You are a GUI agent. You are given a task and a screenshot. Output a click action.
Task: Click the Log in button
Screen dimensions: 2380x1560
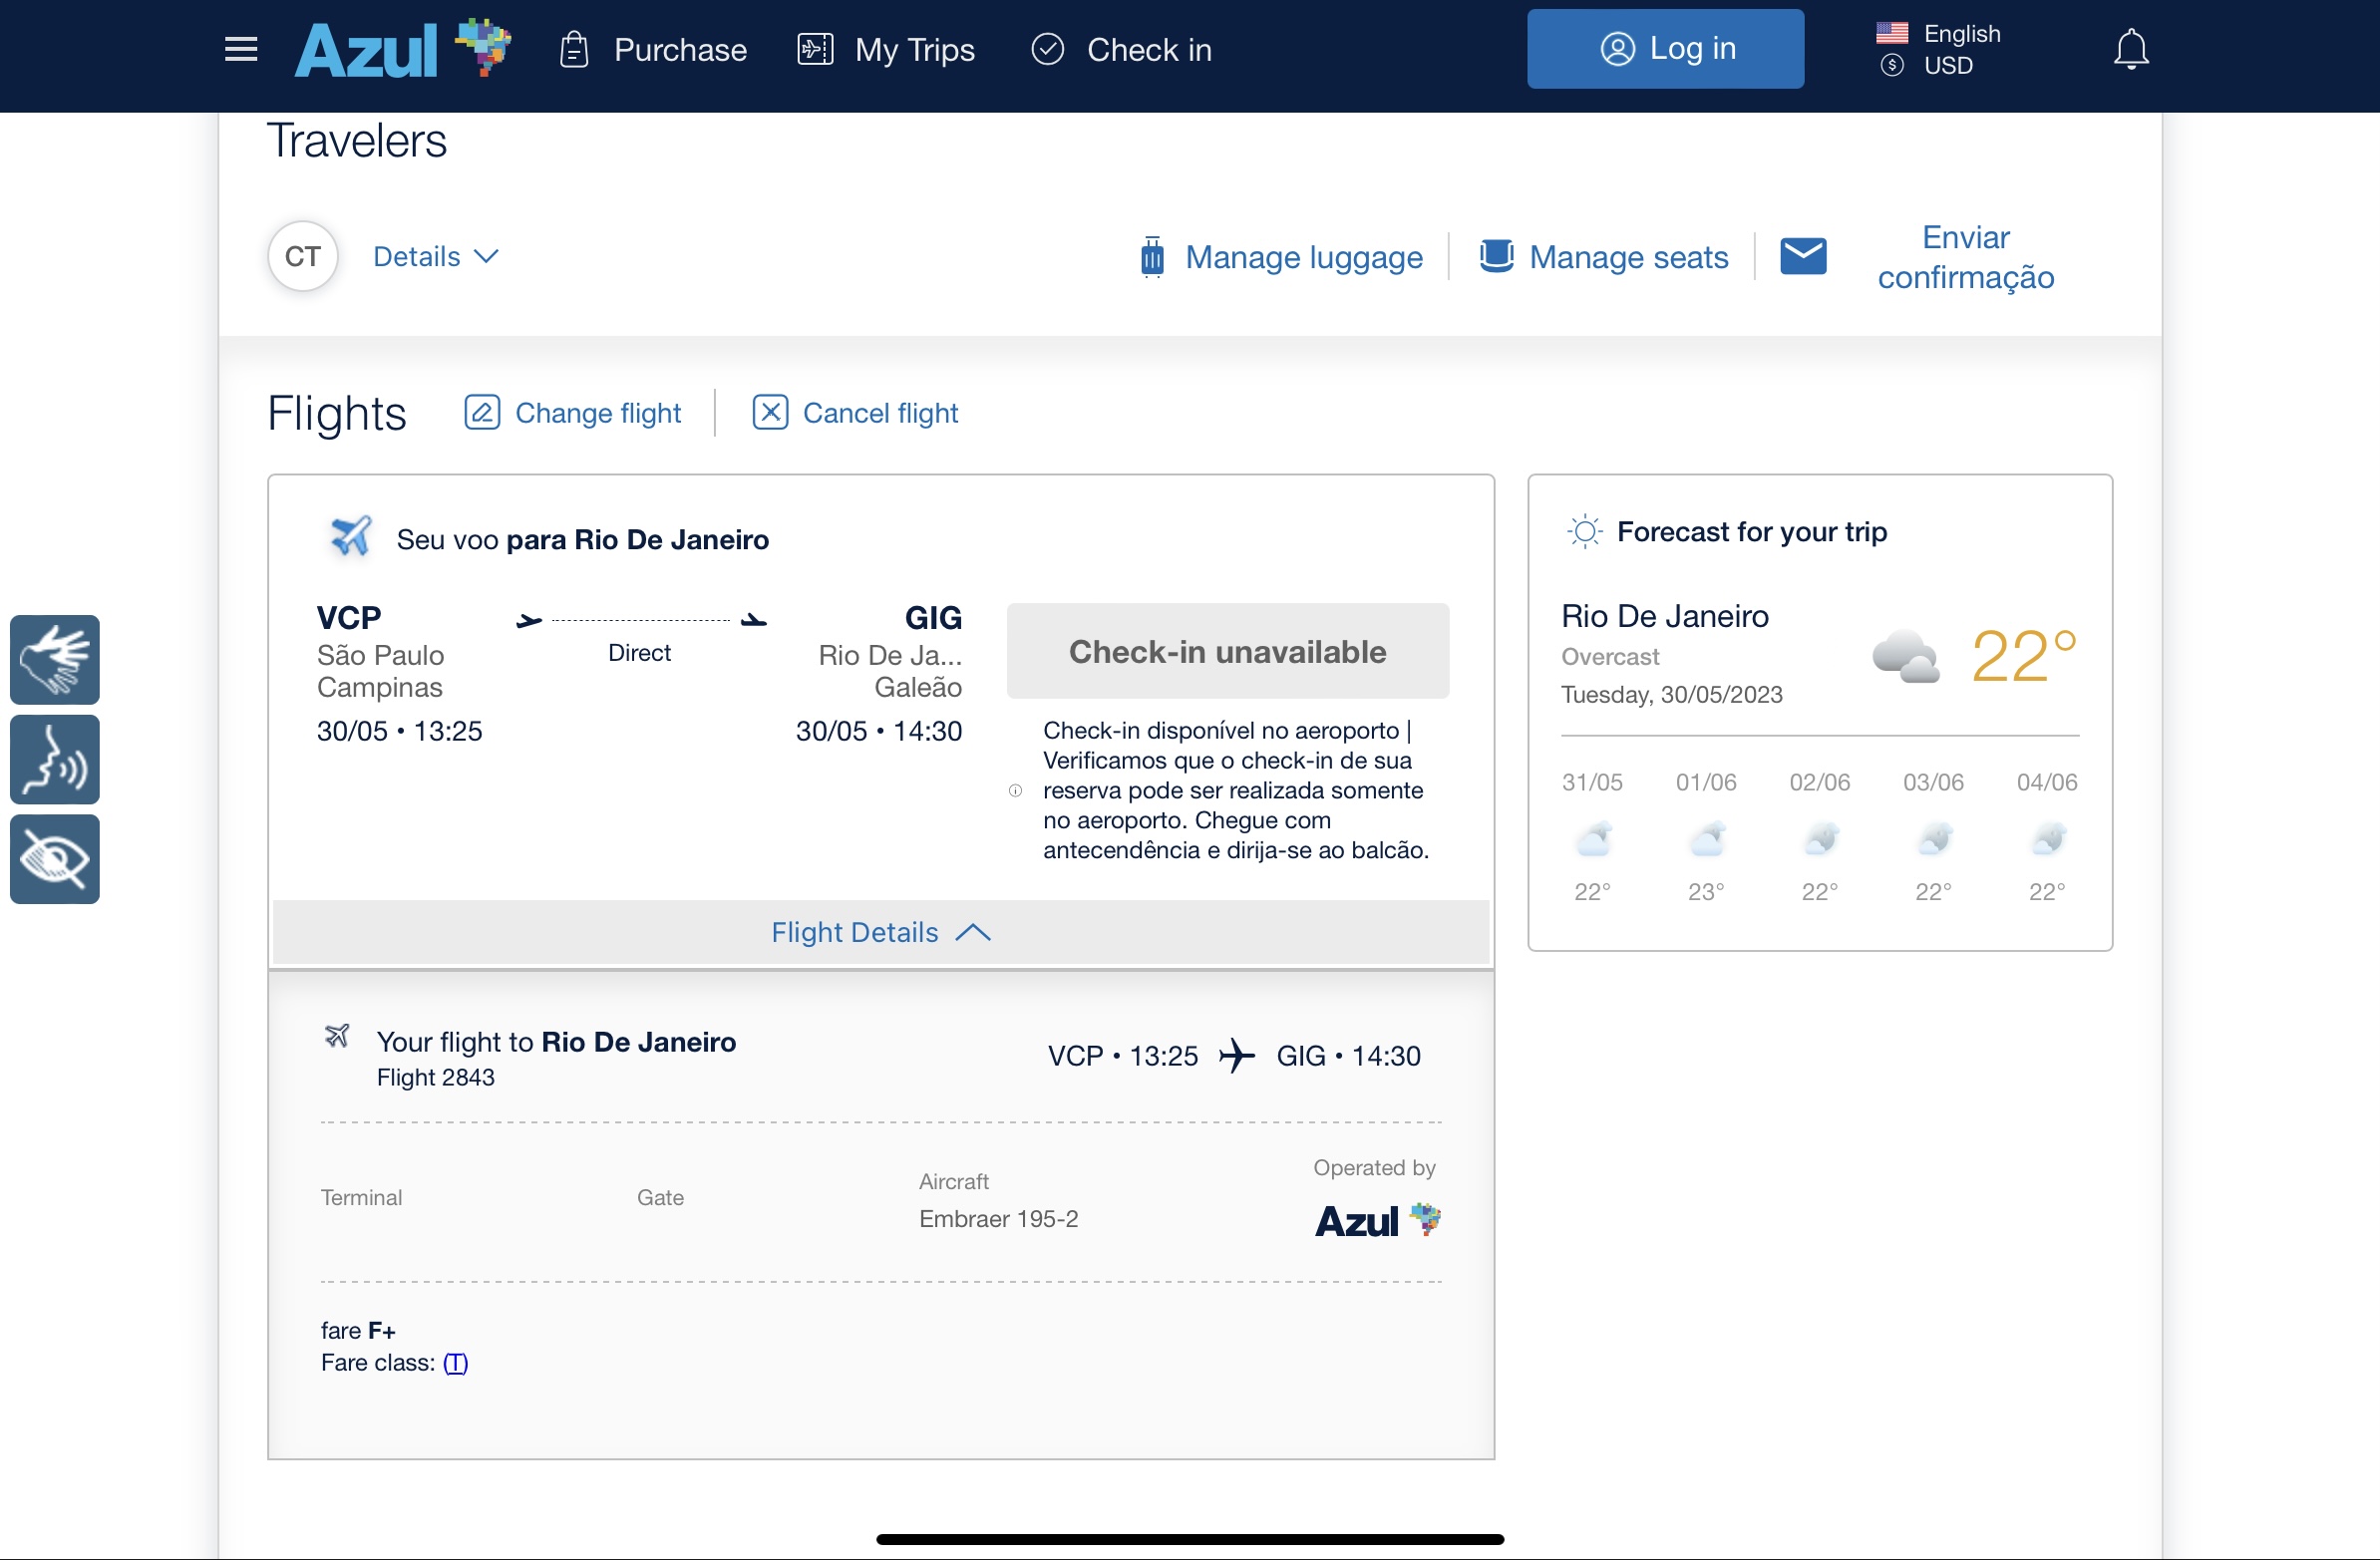1665,49
